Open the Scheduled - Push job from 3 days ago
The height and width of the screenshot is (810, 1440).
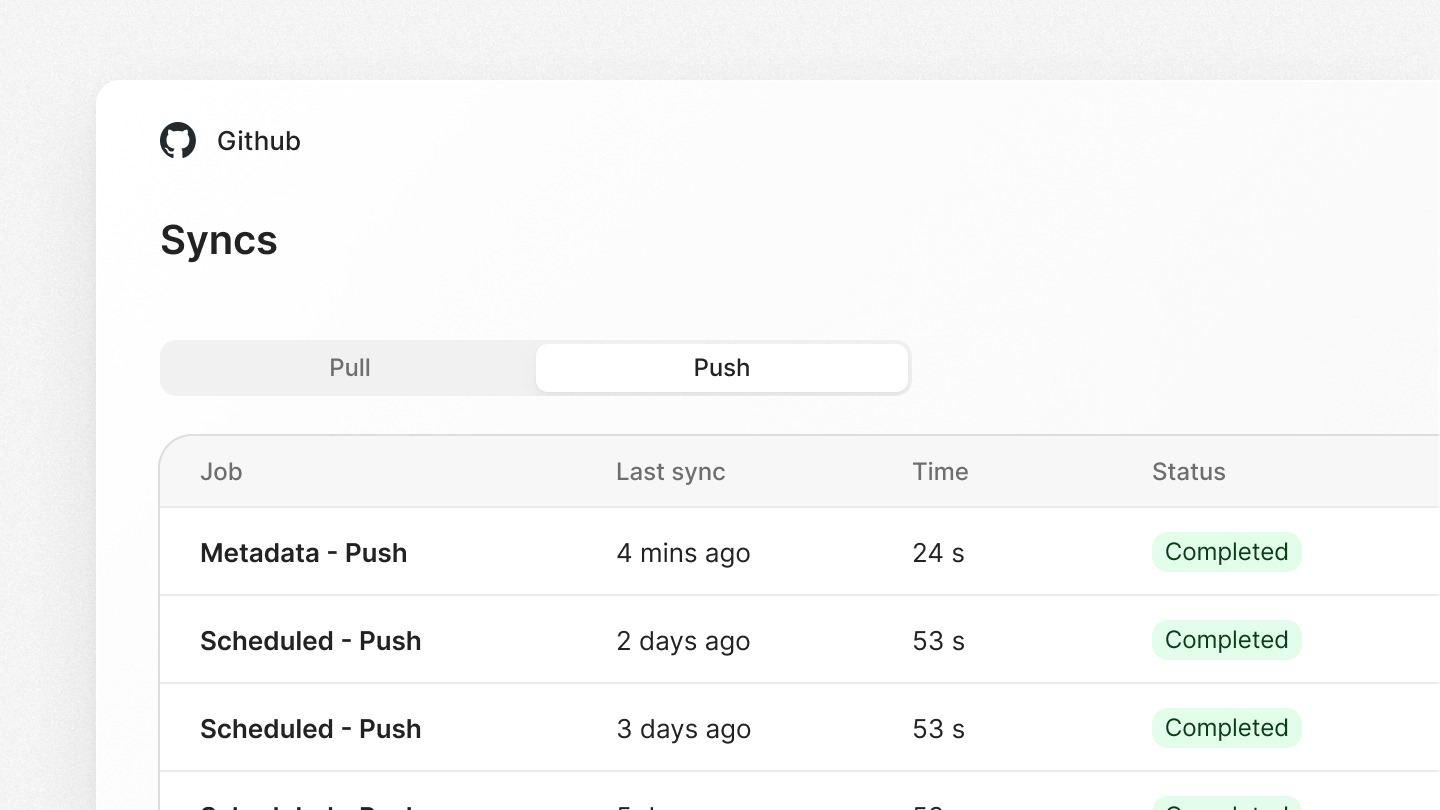[x=310, y=729]
